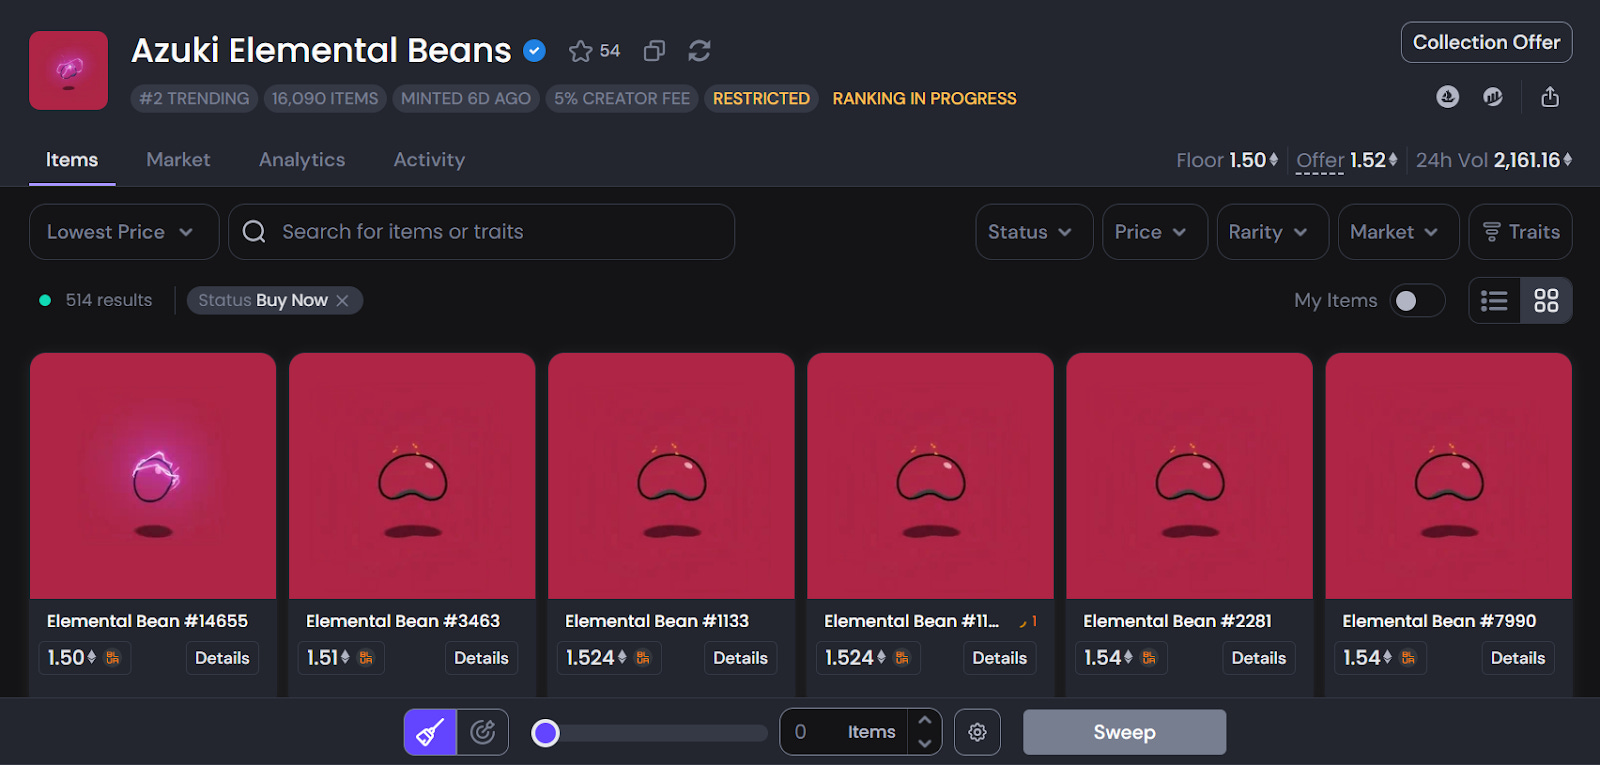Share the collection using the share icon

(x=1550, y=97)
